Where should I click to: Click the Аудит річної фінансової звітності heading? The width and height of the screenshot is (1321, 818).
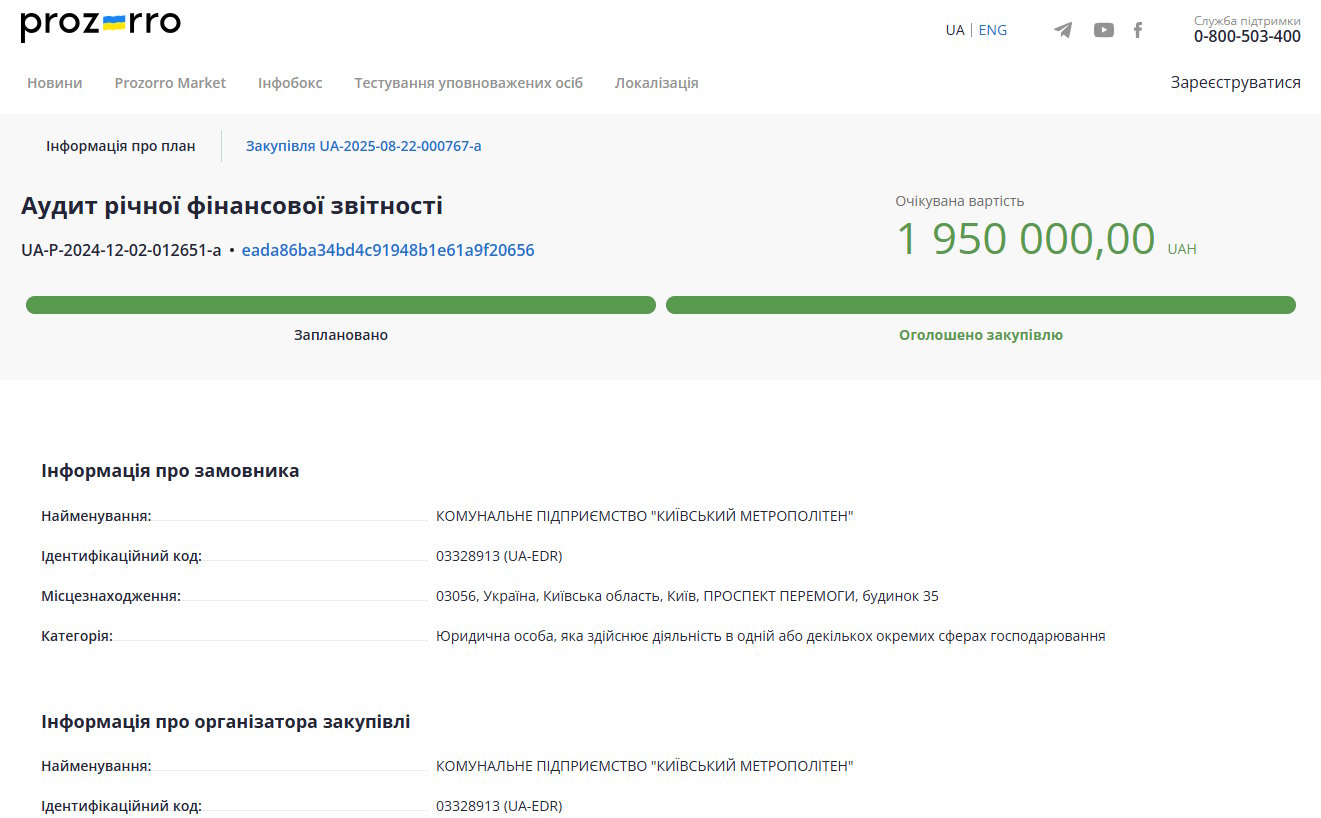click(x=231, y=206)
